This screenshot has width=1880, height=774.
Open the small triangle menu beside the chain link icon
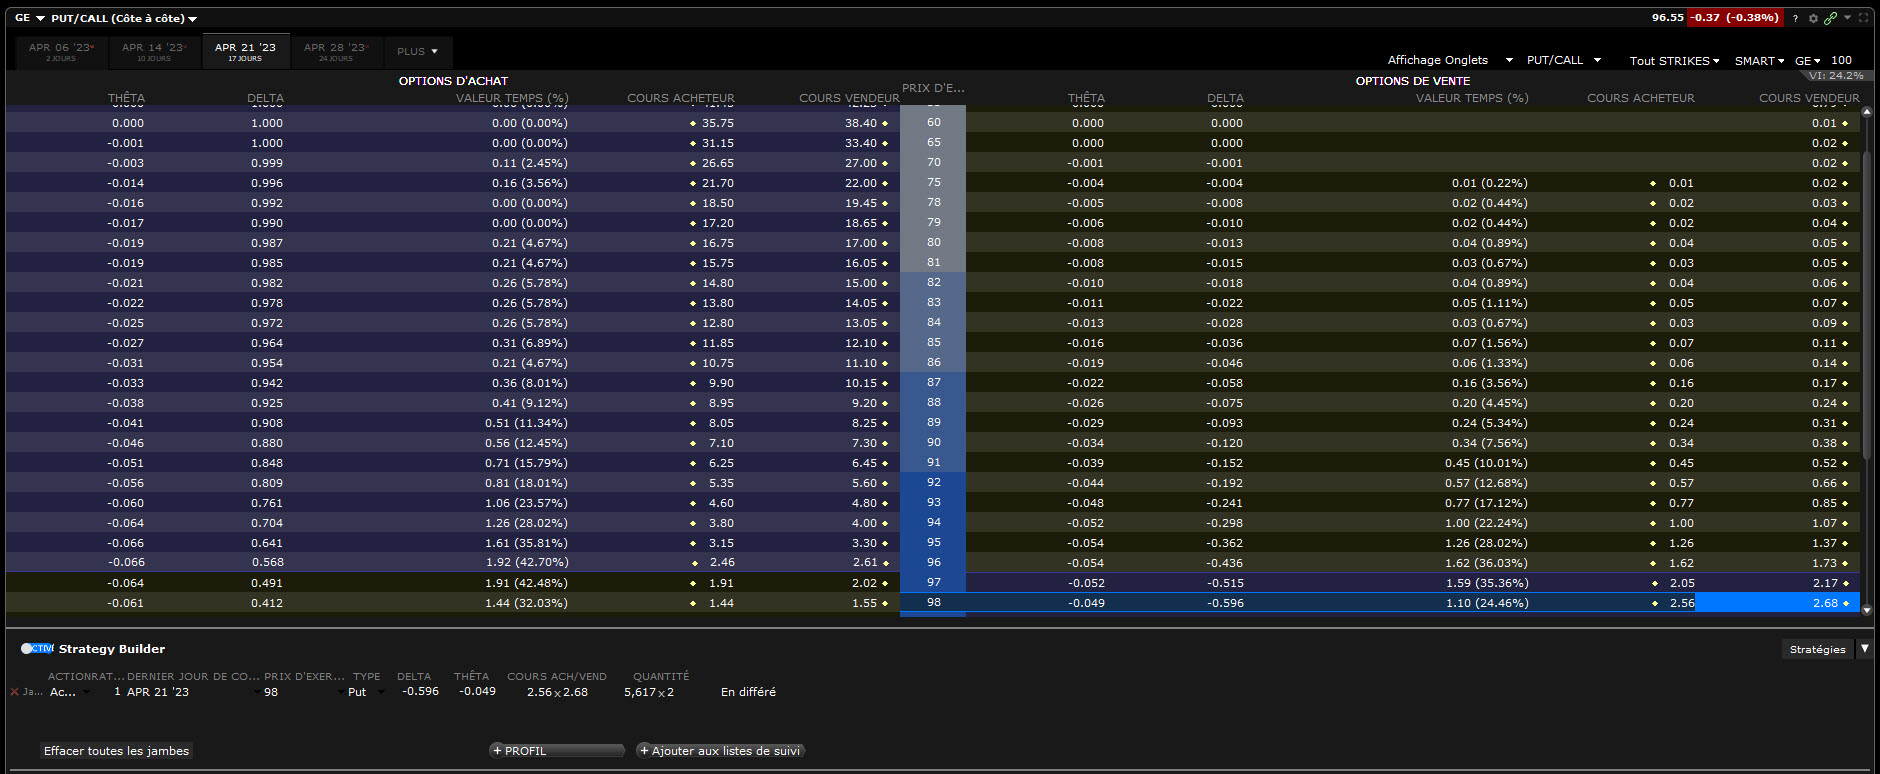point(1847,17)
